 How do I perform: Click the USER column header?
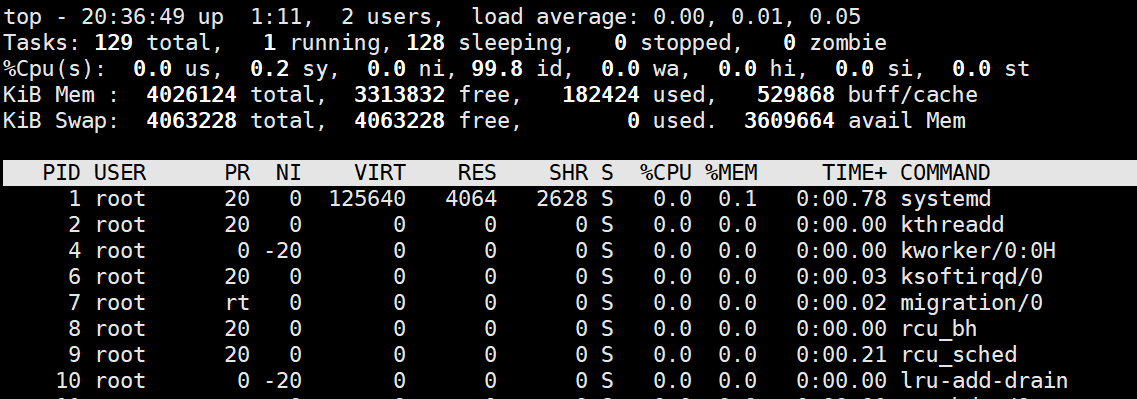pos(120,173)
